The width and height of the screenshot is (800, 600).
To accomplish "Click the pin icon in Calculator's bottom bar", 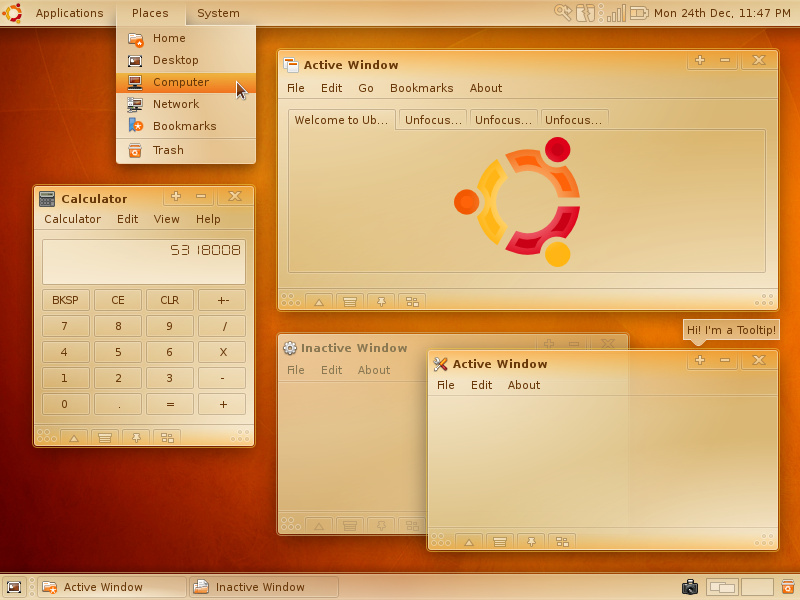I will [x=135, y=437].
